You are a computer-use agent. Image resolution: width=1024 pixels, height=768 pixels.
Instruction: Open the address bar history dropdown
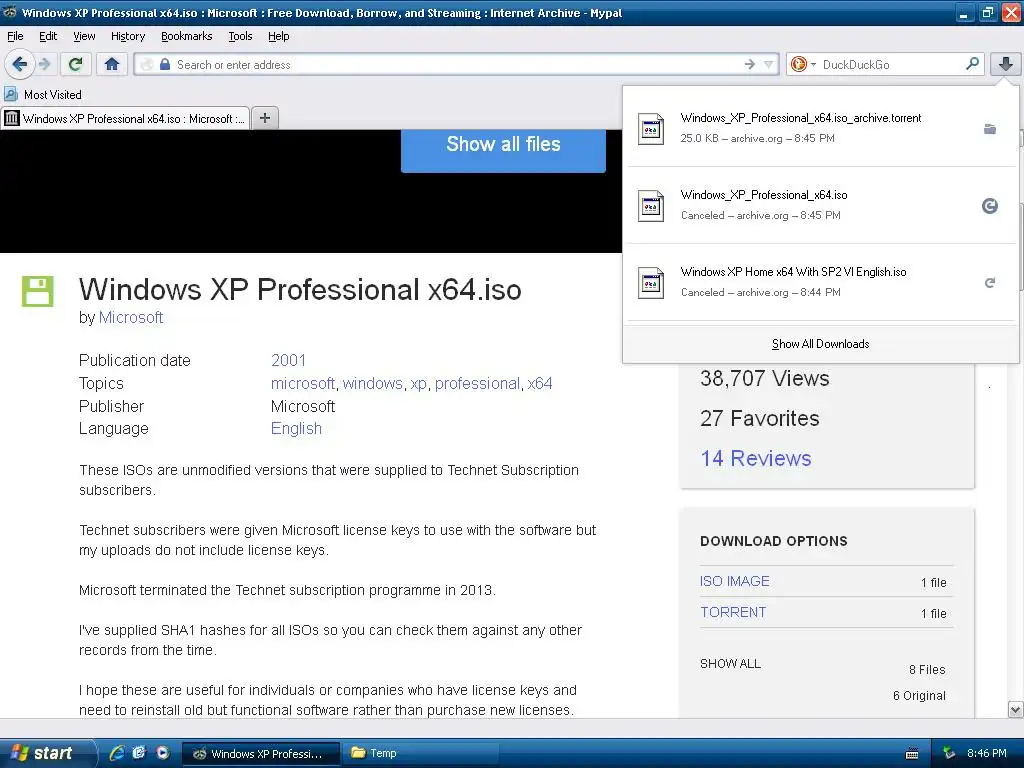[769, 64]
